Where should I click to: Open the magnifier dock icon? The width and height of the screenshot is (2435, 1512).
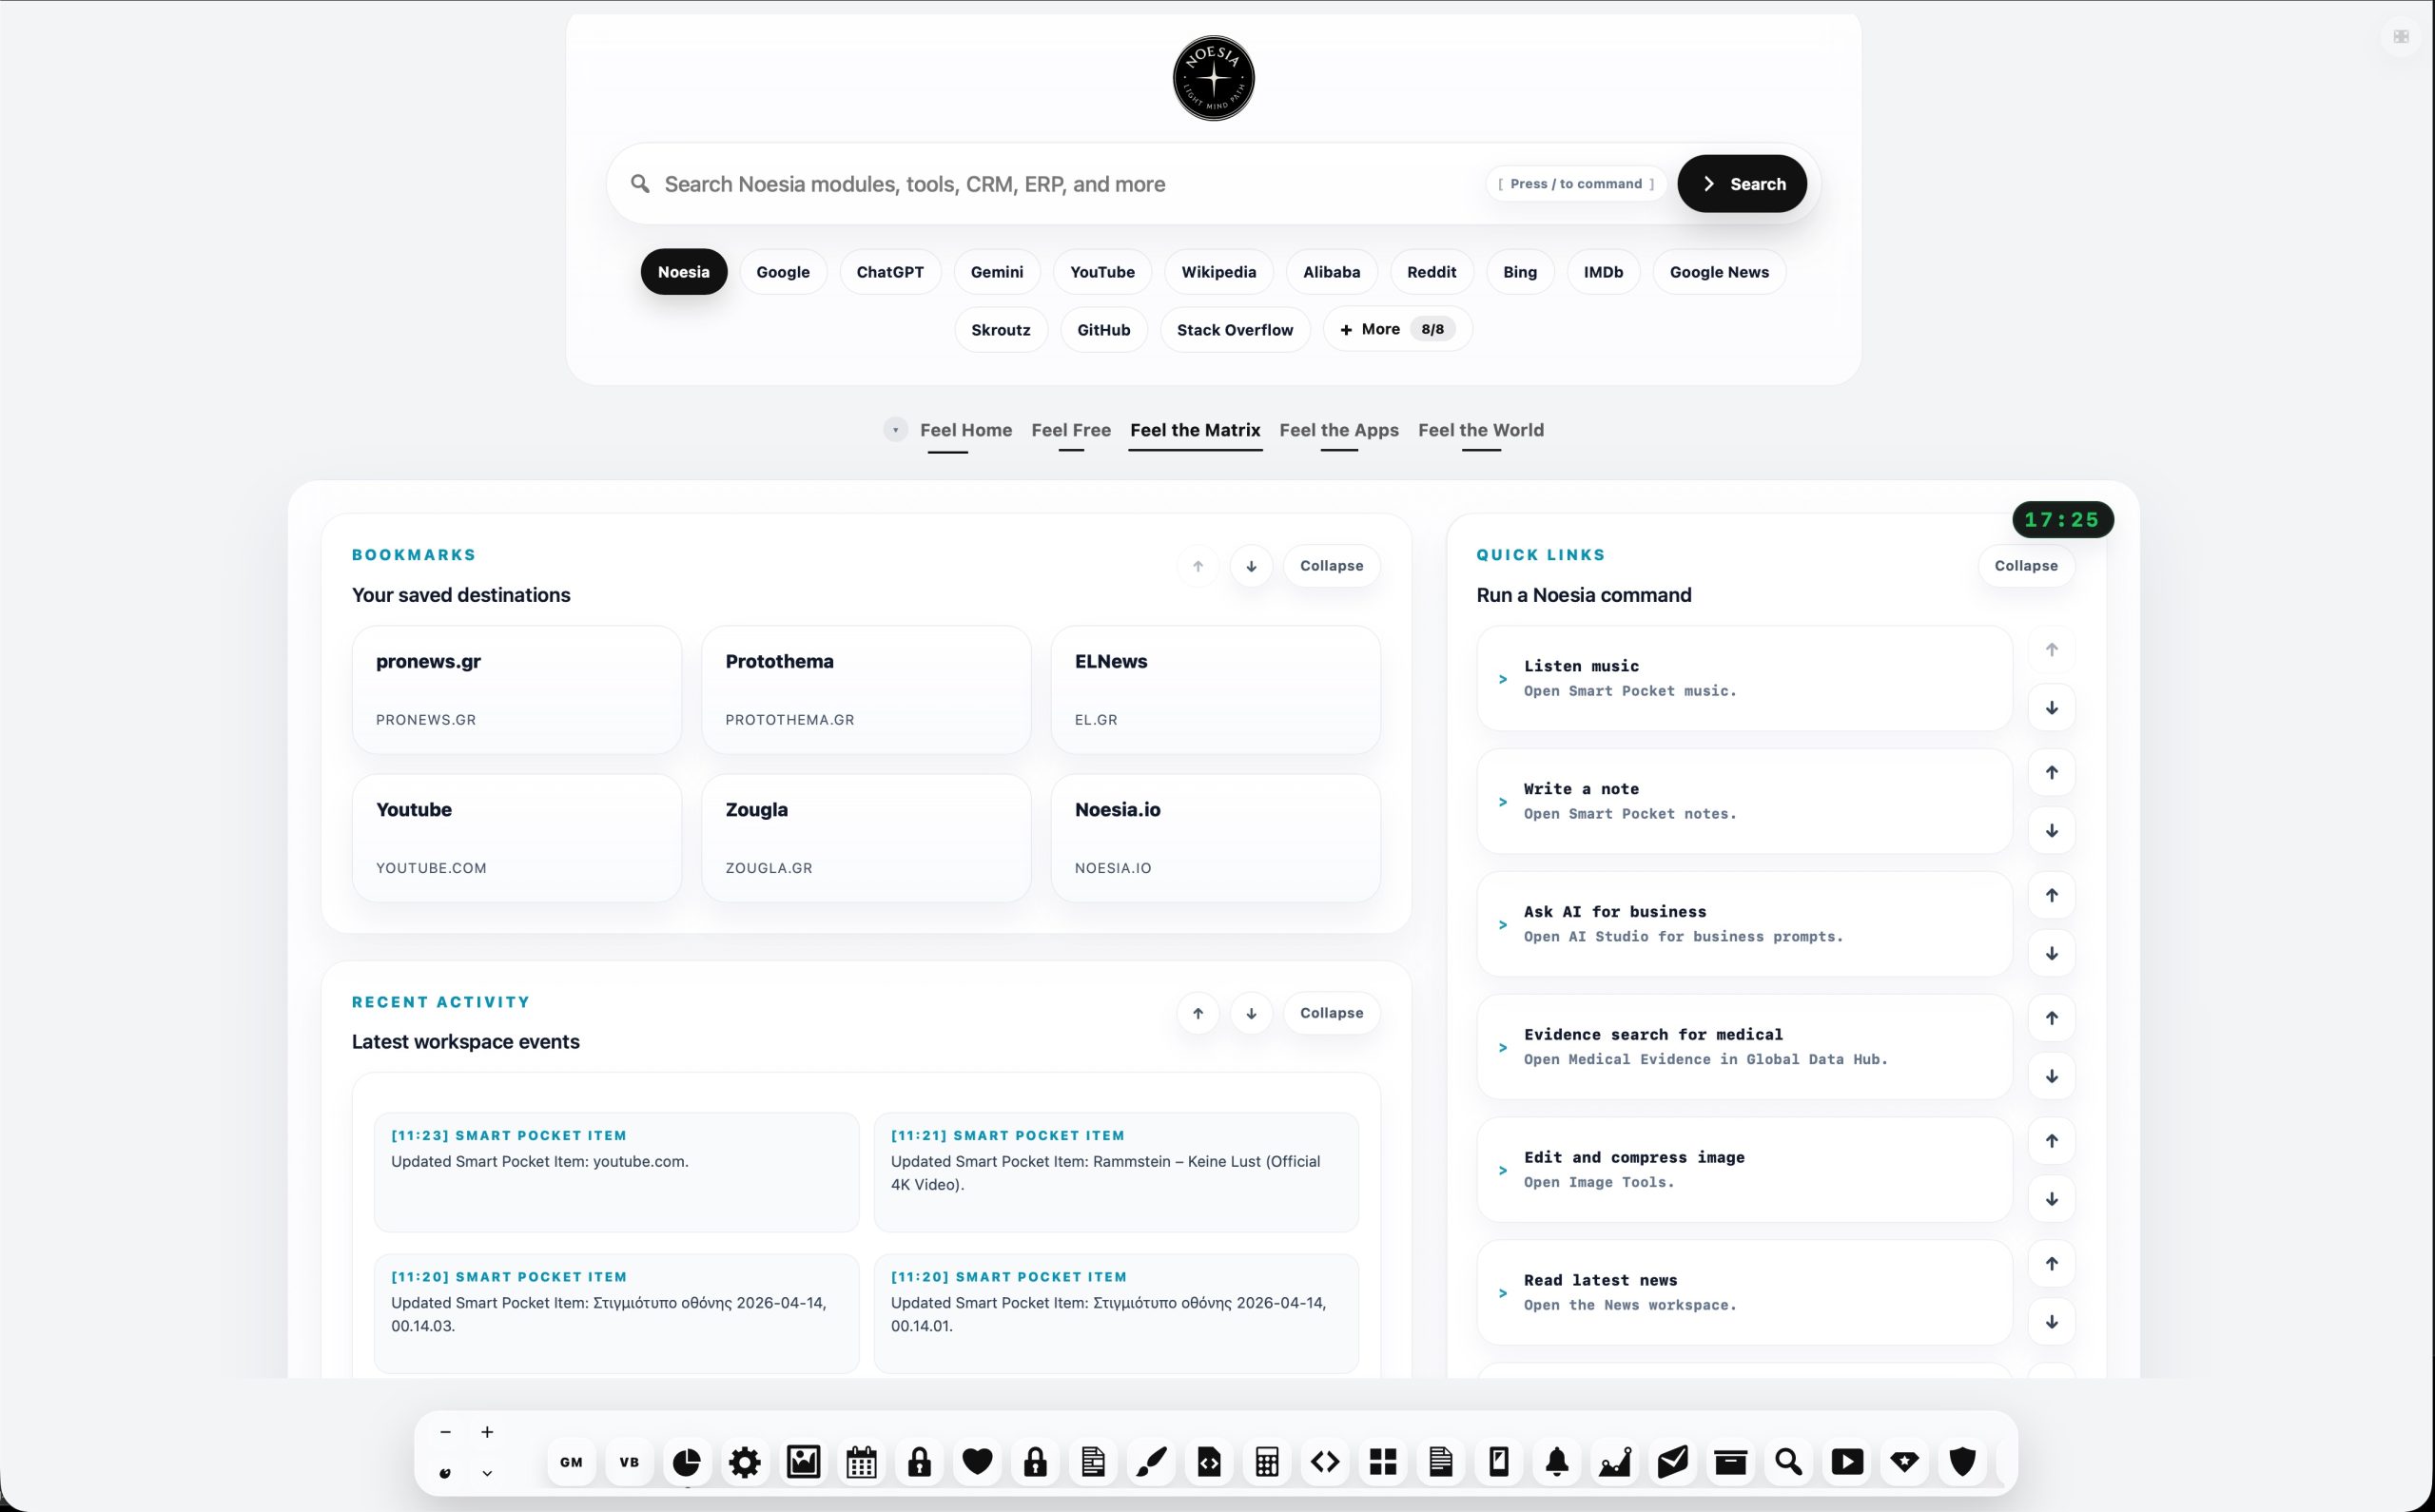click(1789, 1462)
